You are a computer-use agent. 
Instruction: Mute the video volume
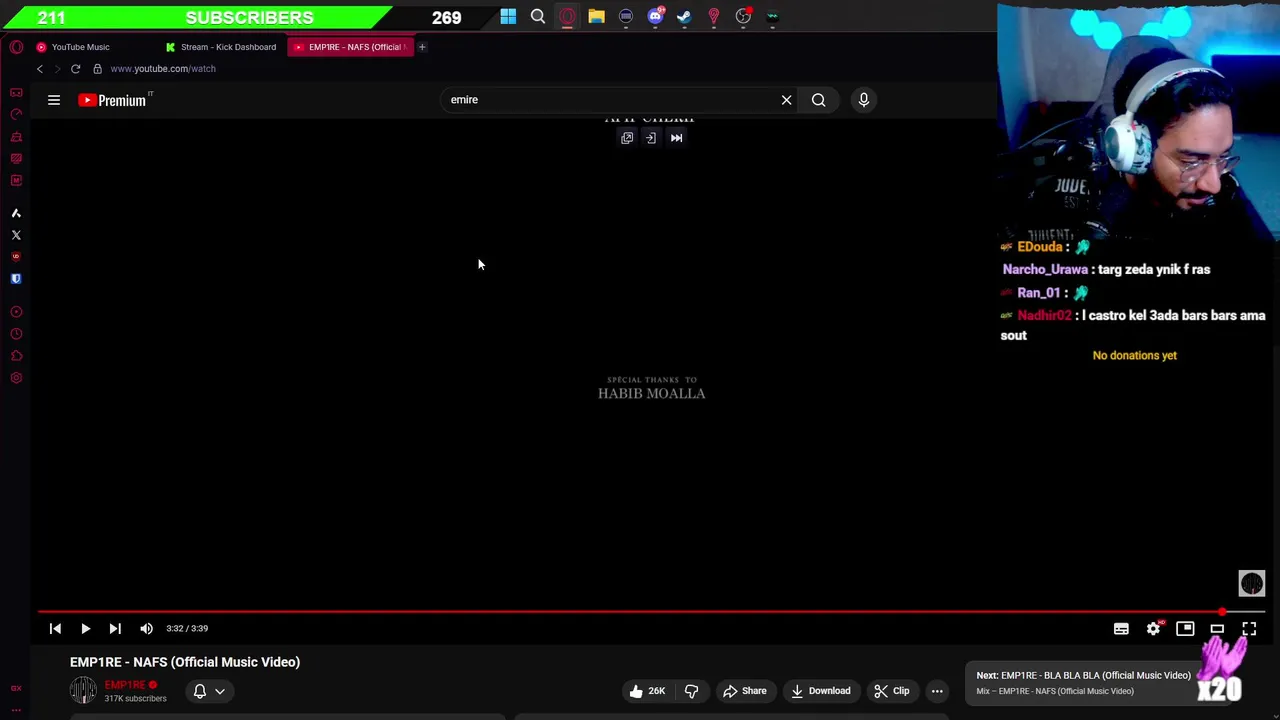(146, 628)
